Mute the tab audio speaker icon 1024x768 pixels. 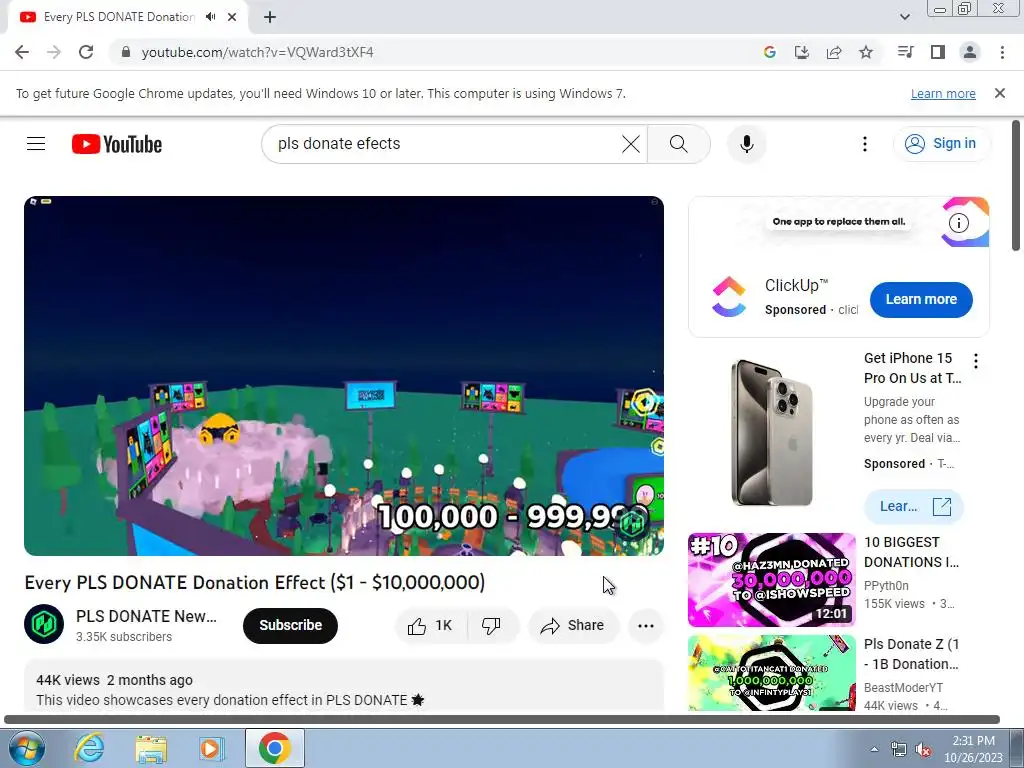210,17
